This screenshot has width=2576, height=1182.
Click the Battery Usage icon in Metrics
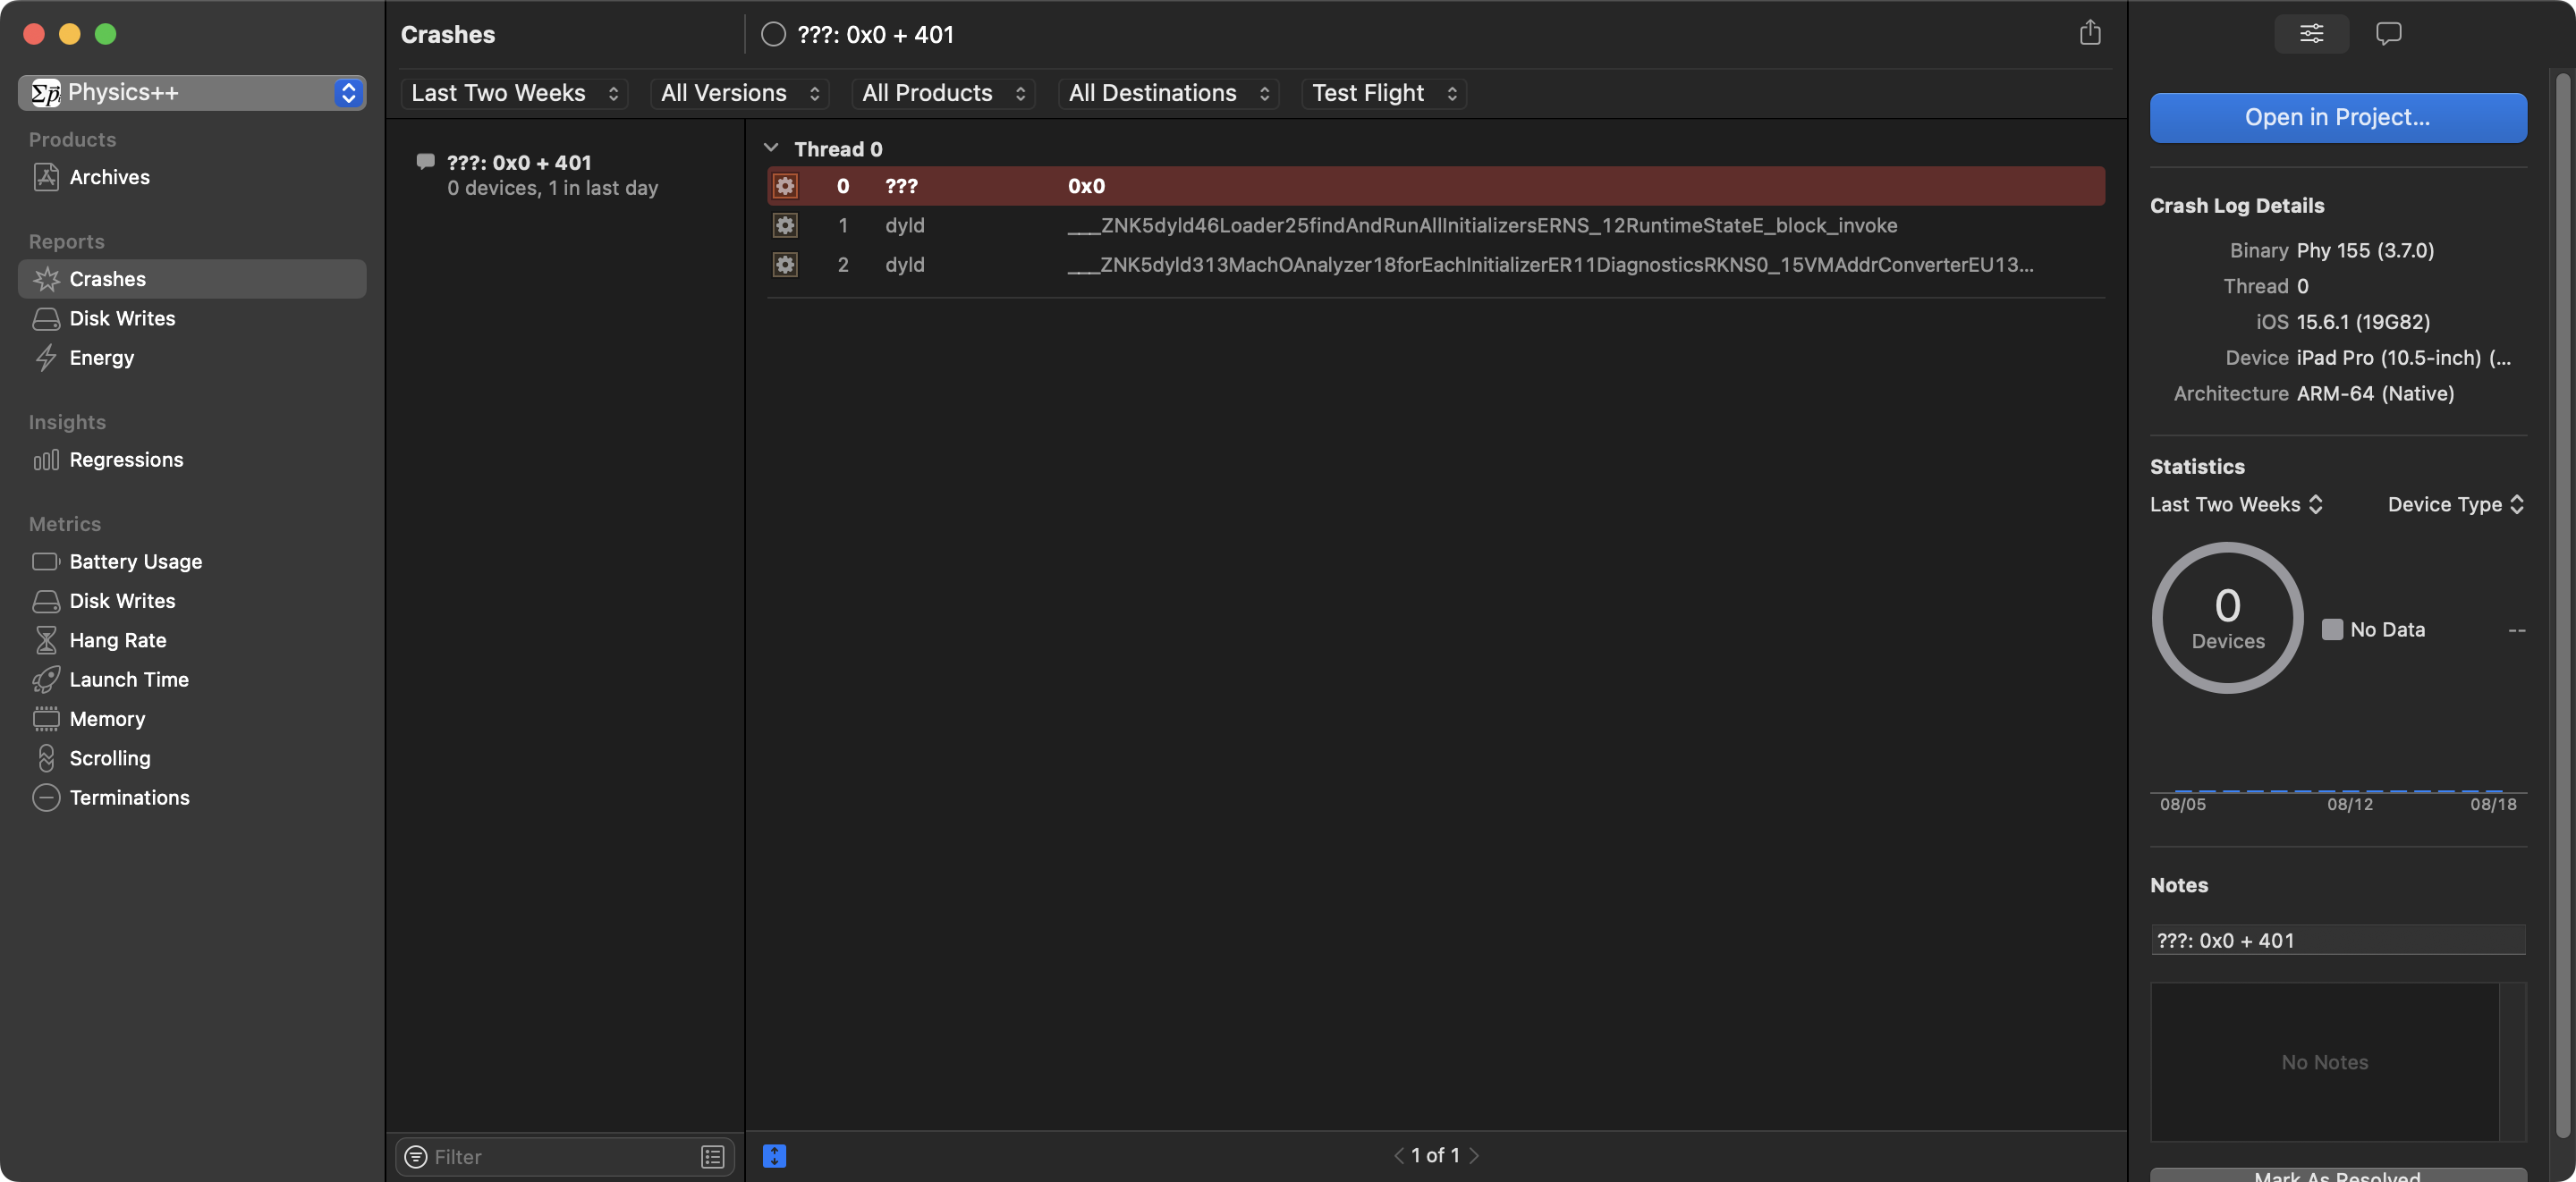(46, 561)
